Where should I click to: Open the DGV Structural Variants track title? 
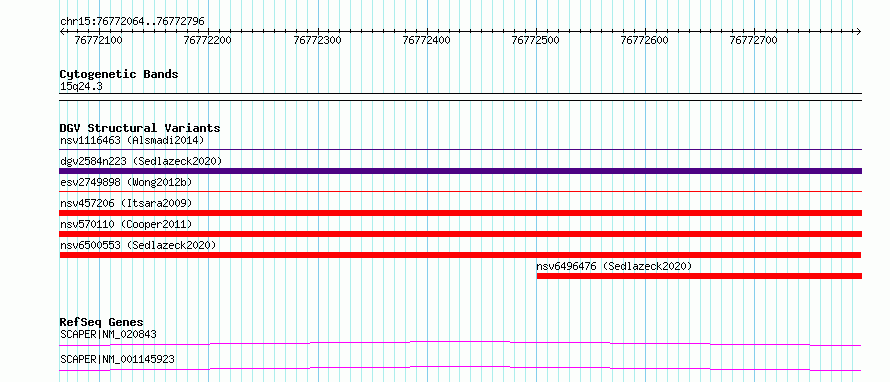[x=140, y=128]
